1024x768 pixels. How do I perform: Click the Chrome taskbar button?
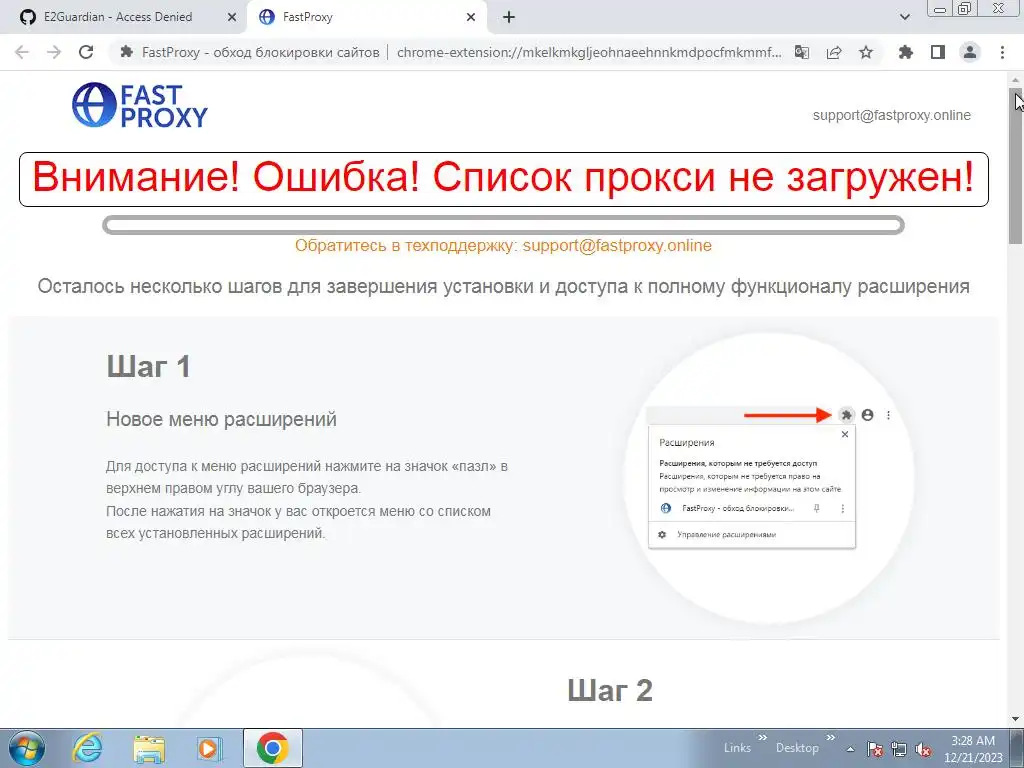[273, 748]
